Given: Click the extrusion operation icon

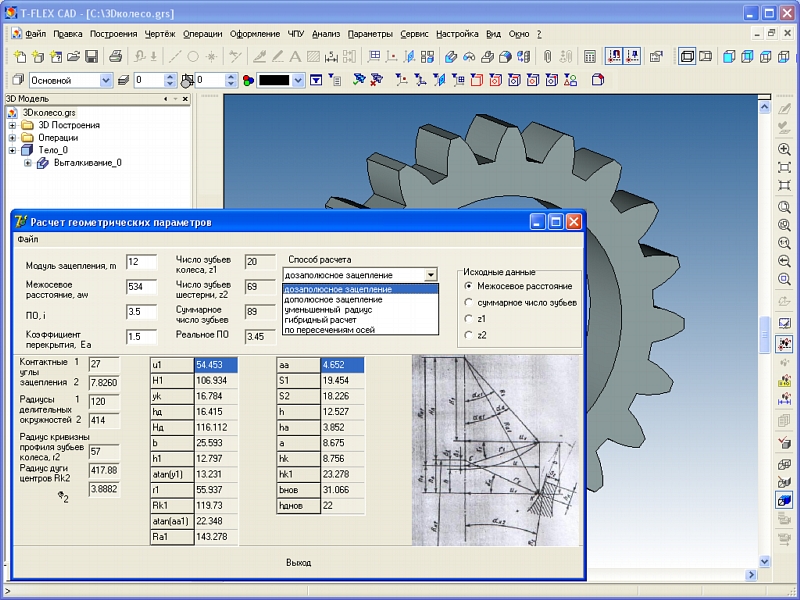Looking at the screenshot, I should pos(451,56).
